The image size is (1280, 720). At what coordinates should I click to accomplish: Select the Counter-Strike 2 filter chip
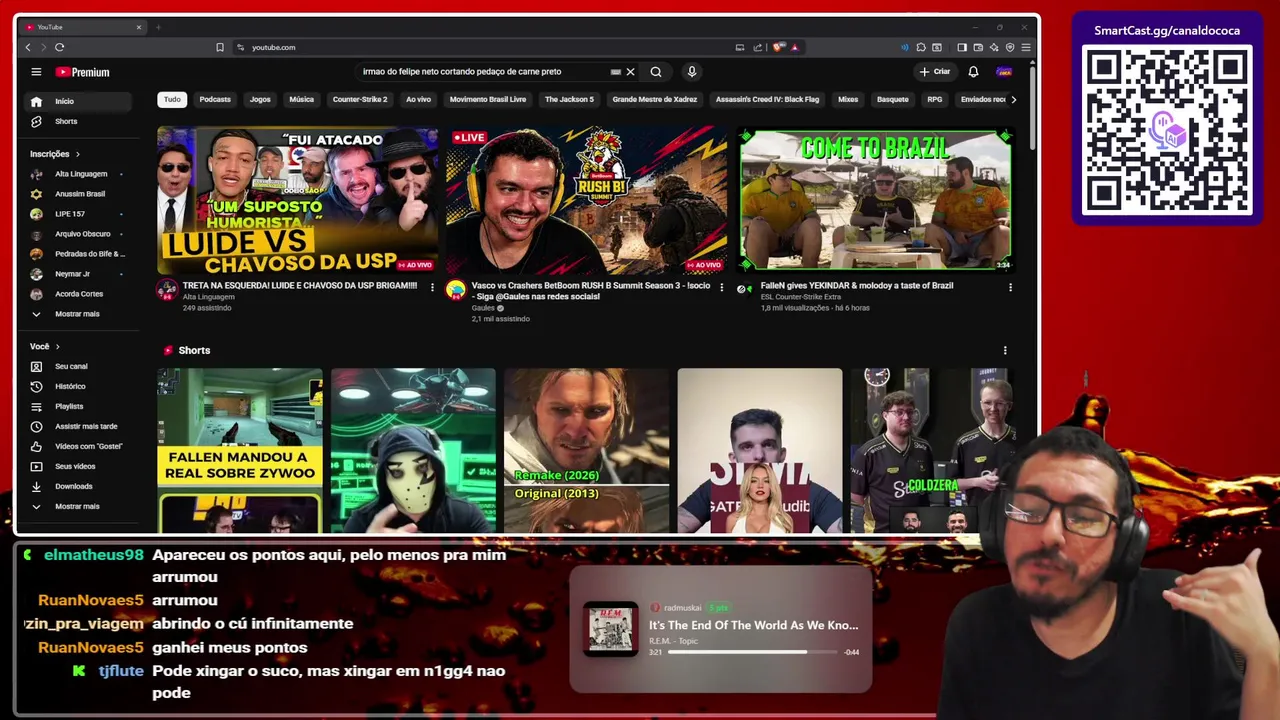pos(360,99)
